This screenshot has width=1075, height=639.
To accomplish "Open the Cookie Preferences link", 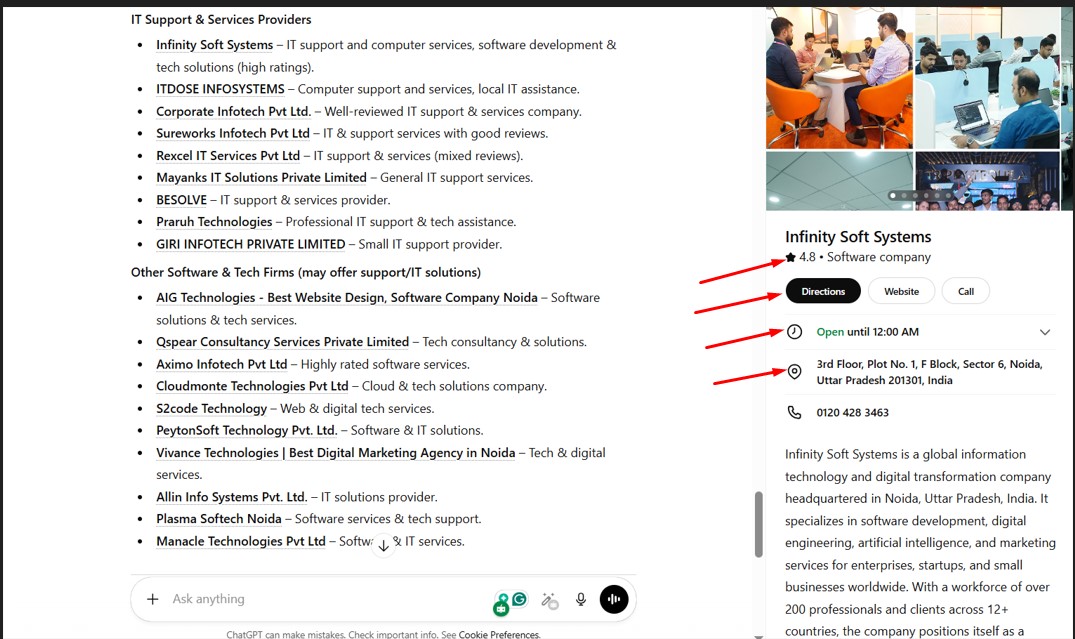I will click(499, 635).
